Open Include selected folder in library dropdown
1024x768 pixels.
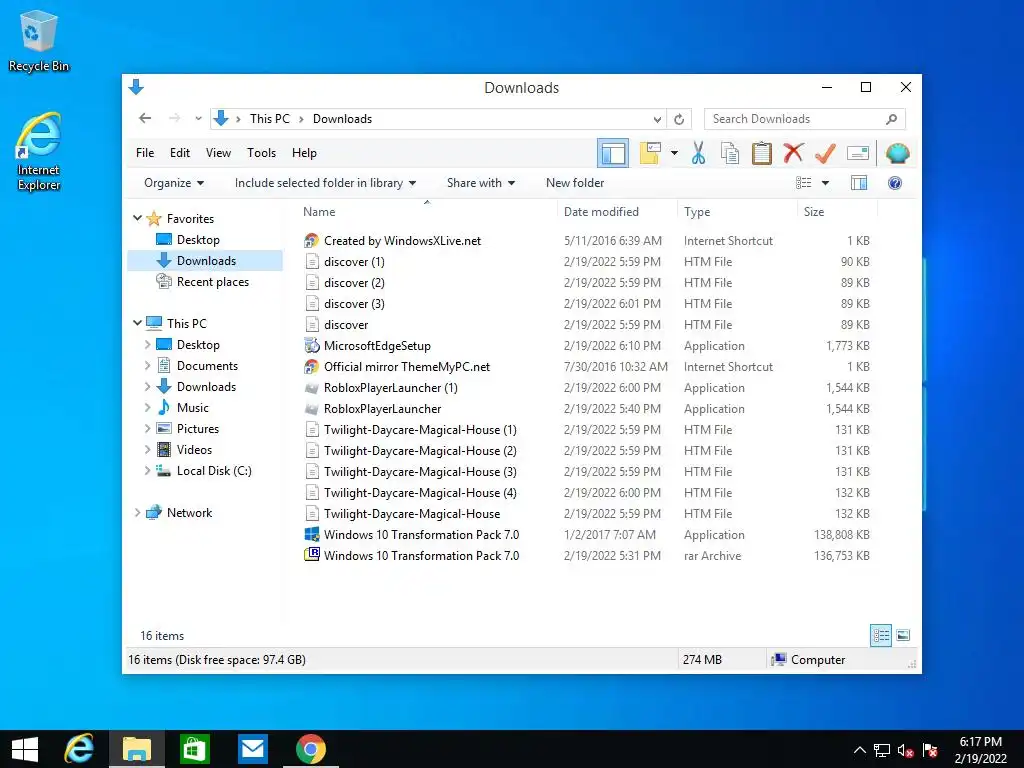[x=325, y=183]
